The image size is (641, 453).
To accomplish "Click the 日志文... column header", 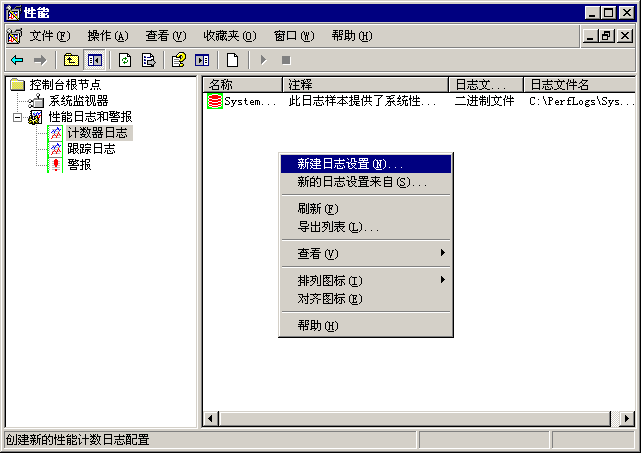I will point(486,85).
